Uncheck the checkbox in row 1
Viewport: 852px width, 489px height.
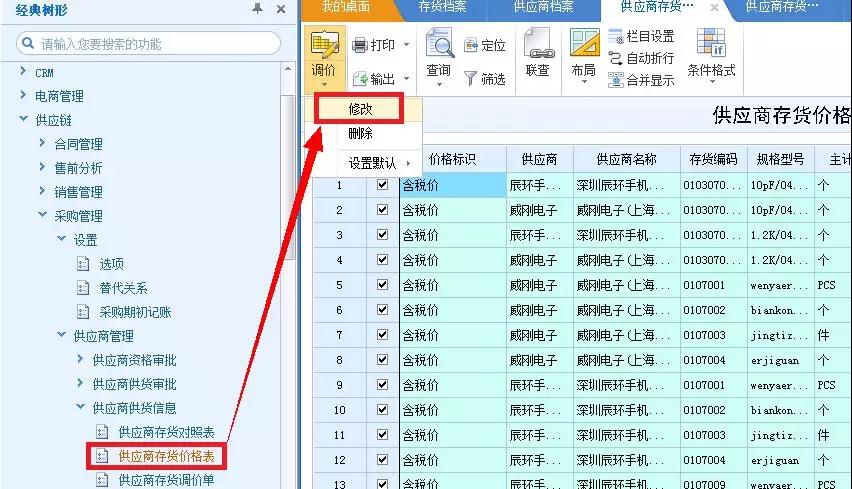click(x=382, y=185)
